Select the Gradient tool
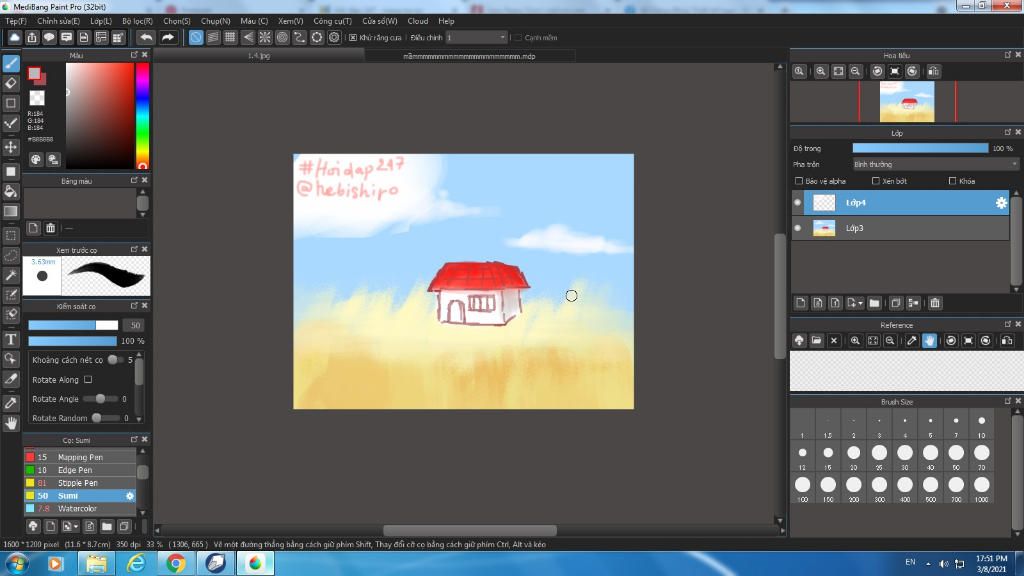 [10, 211]
